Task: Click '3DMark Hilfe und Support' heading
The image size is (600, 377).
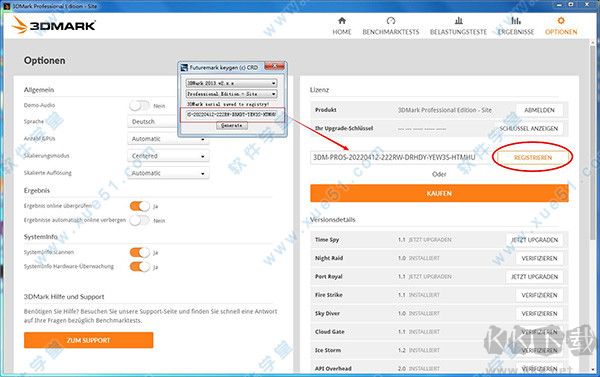Action: point(64,297)
